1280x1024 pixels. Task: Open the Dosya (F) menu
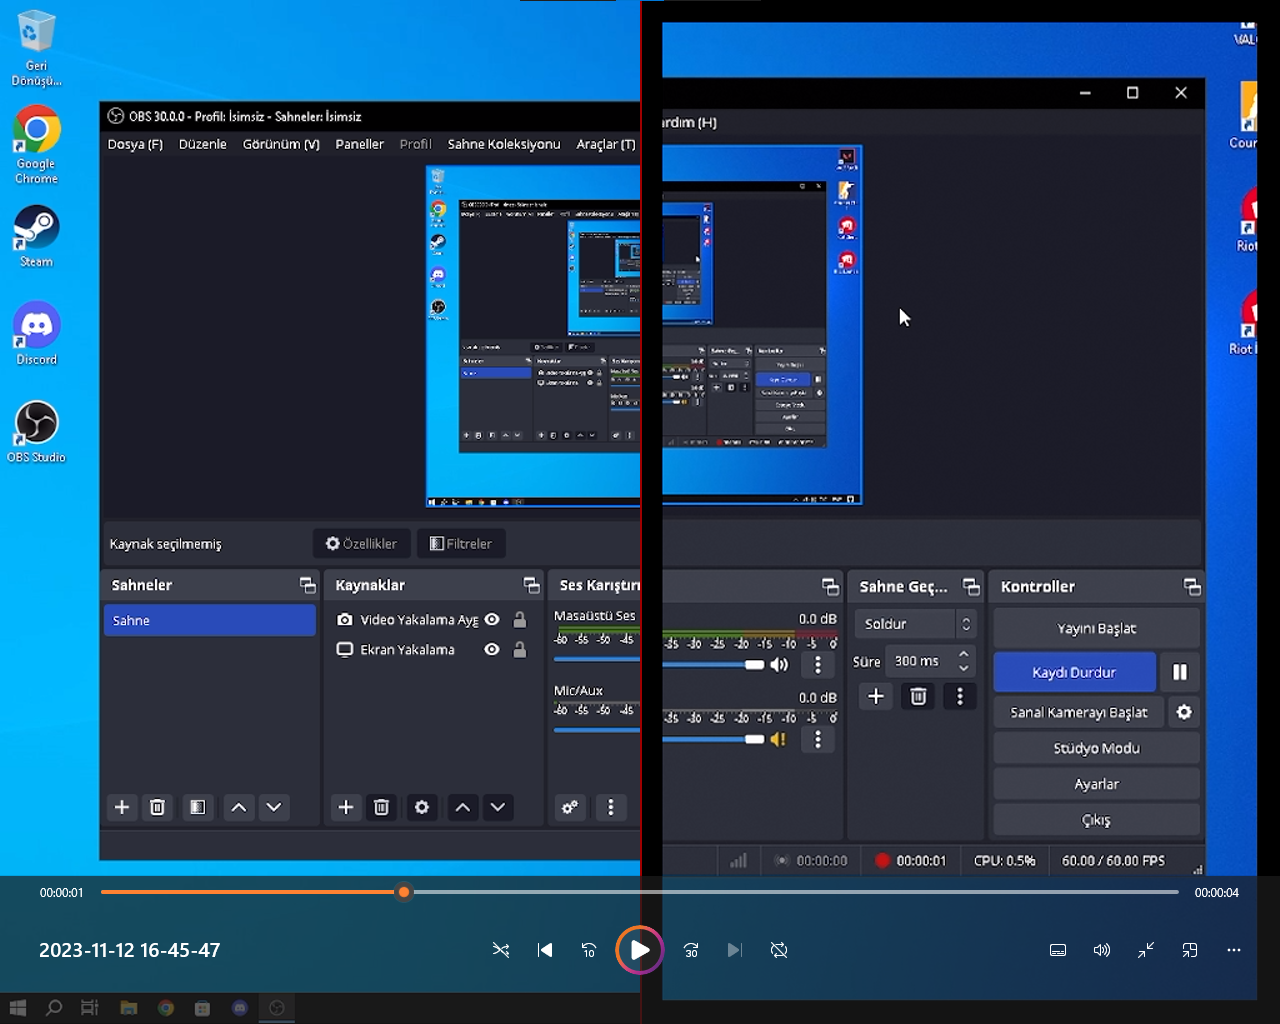point(135,144)
